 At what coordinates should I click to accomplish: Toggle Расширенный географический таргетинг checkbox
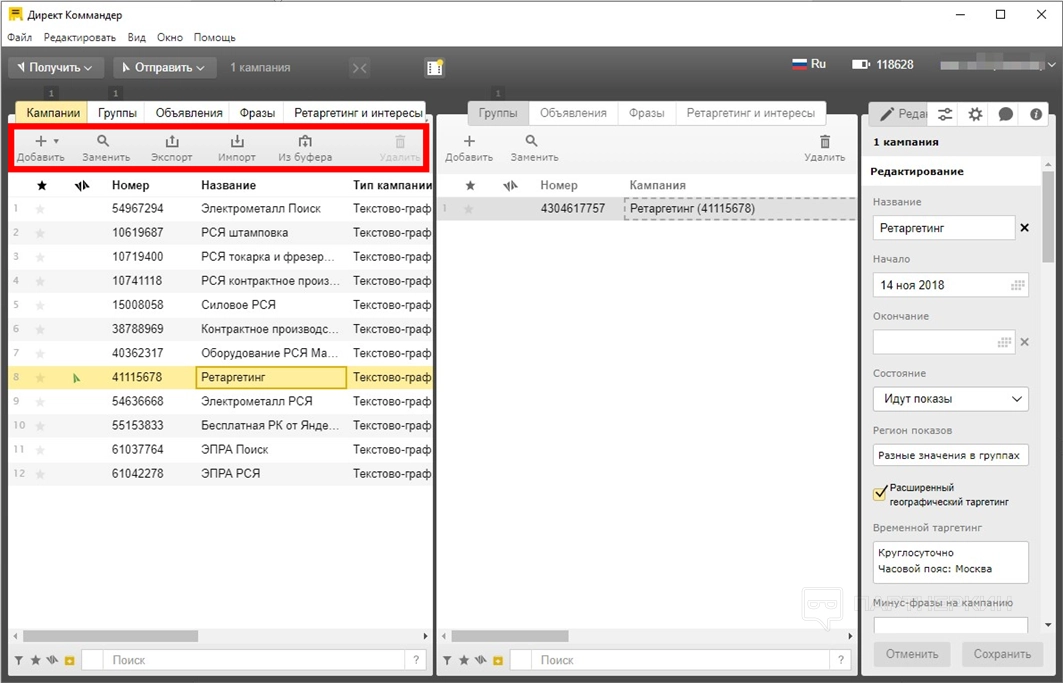pyautogui.click(x=880, y=494)
